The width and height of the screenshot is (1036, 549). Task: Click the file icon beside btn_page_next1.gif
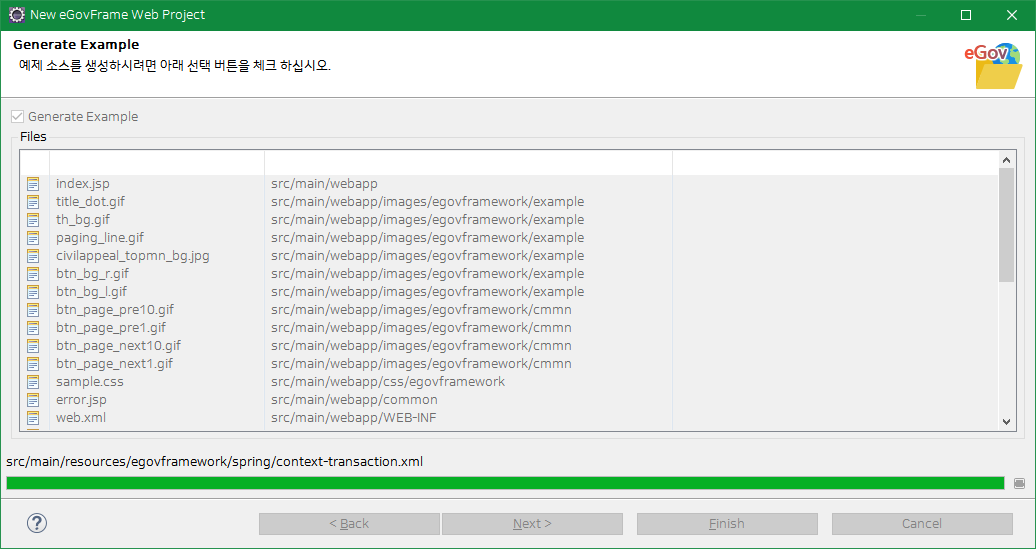point(33,363)
